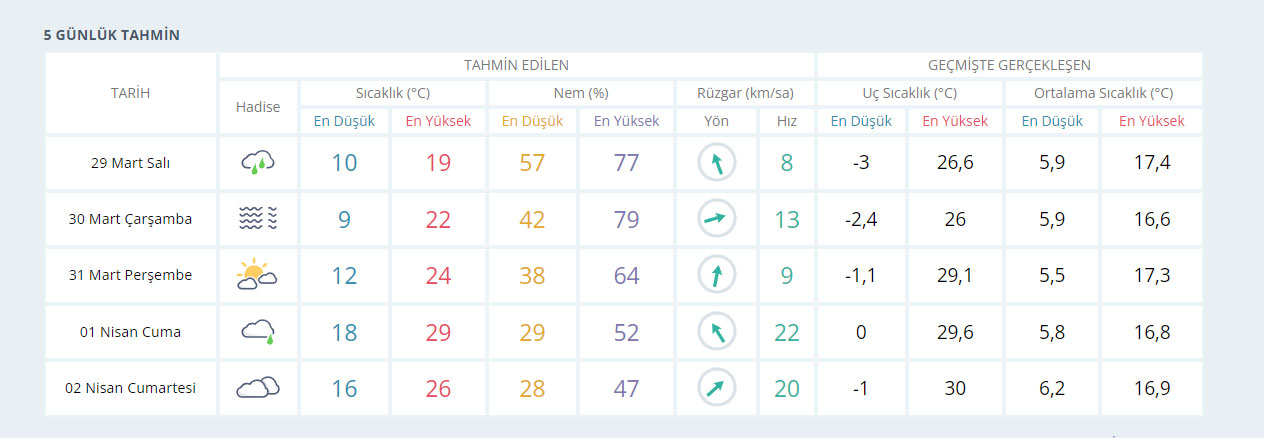Click the light rain cloud icon for 01 Nisan Cuma

tap(258, 331)
